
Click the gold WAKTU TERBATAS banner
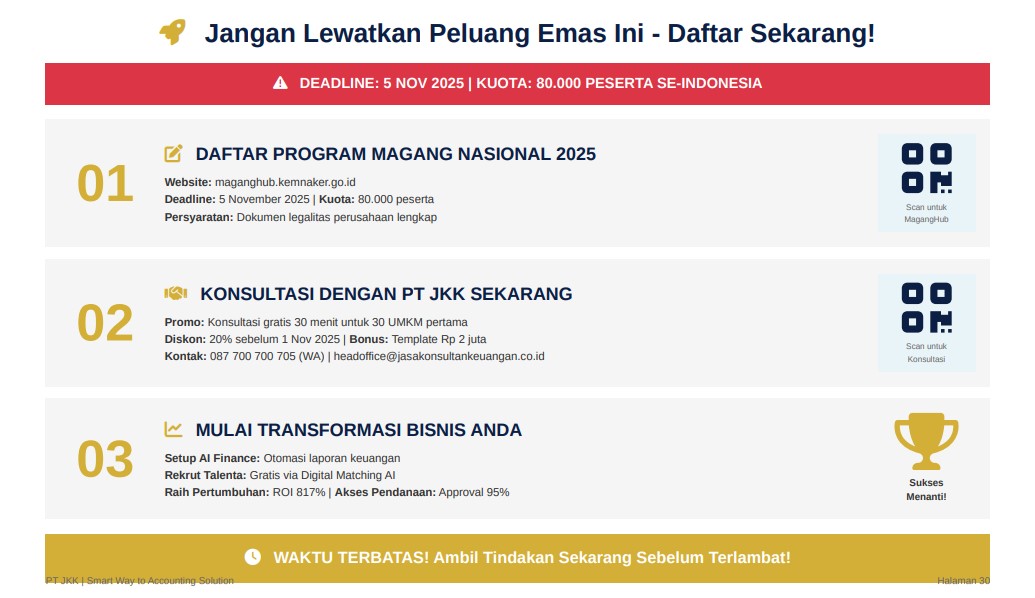[517, 557]
